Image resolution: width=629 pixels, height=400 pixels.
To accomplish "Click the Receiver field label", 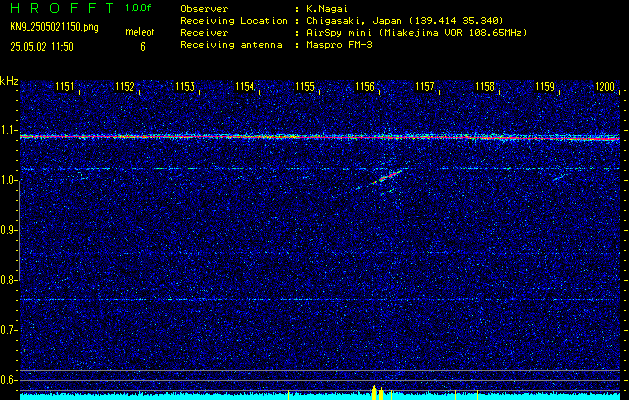I will pos(204,33).
